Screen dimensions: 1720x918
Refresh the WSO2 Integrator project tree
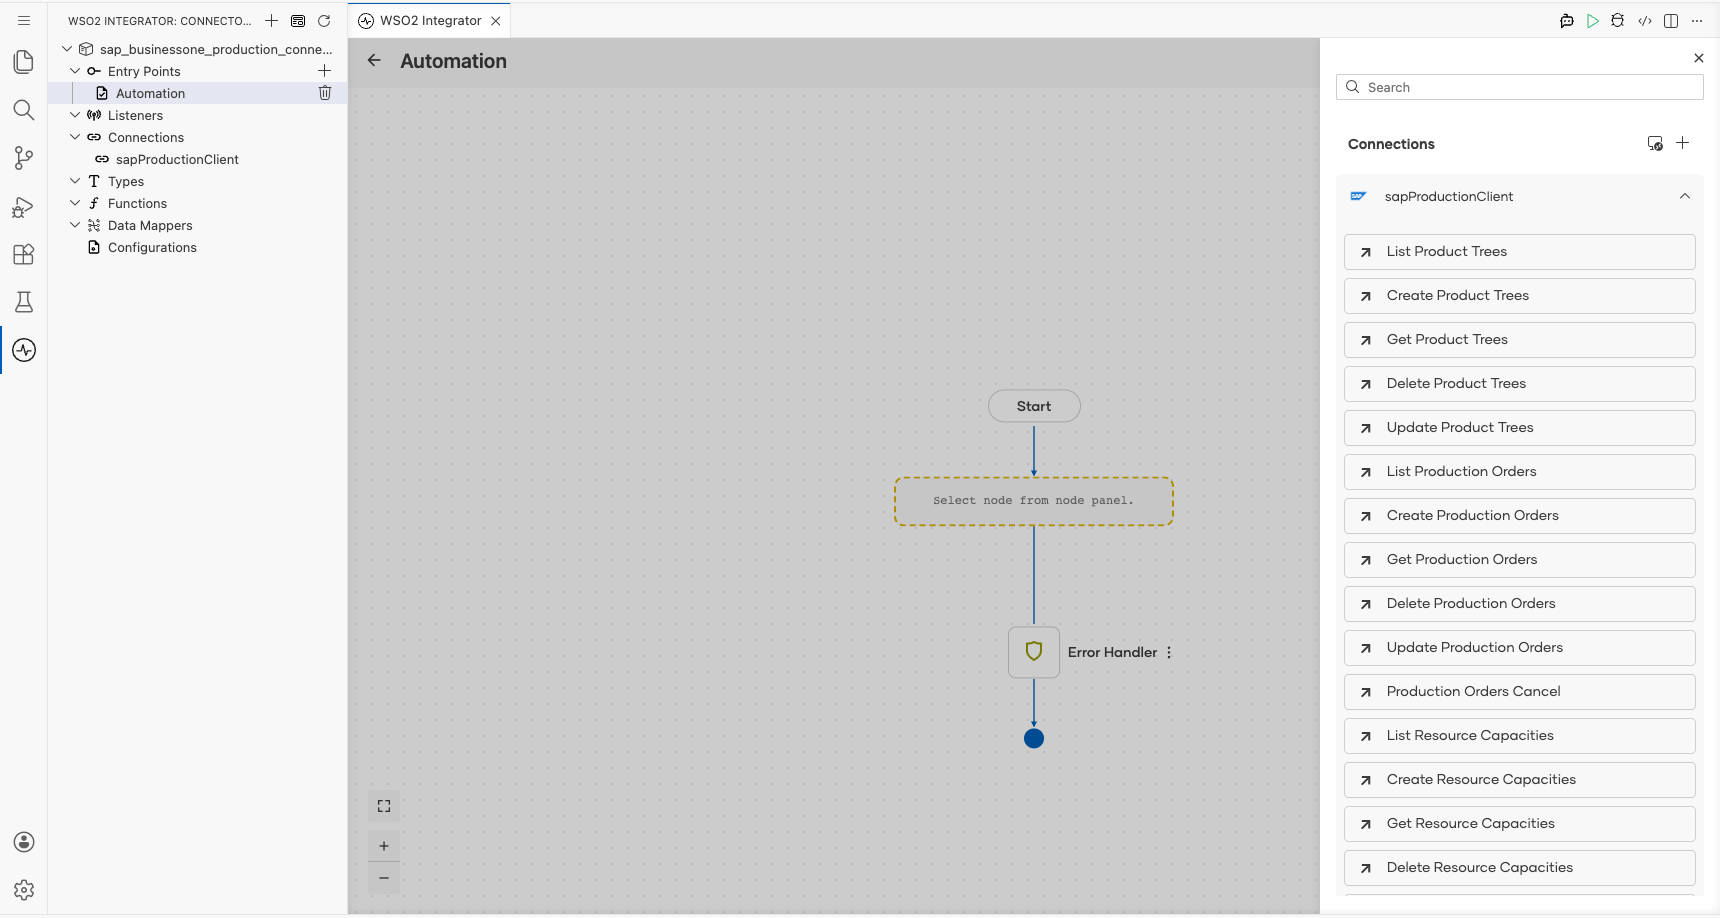coord(324,20)
